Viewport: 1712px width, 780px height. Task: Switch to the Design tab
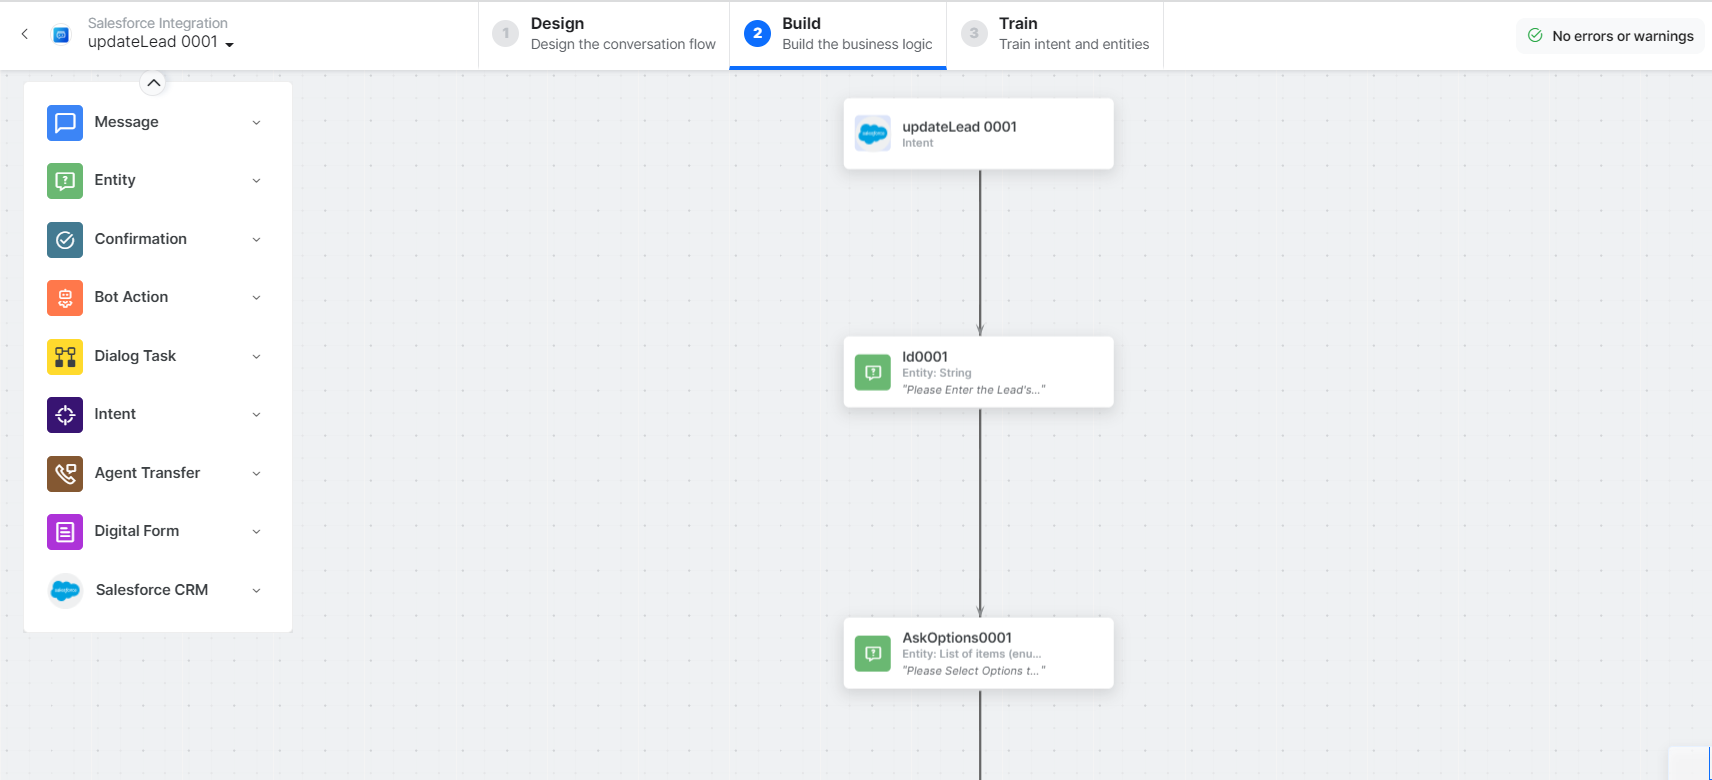[x=604, y=34]
